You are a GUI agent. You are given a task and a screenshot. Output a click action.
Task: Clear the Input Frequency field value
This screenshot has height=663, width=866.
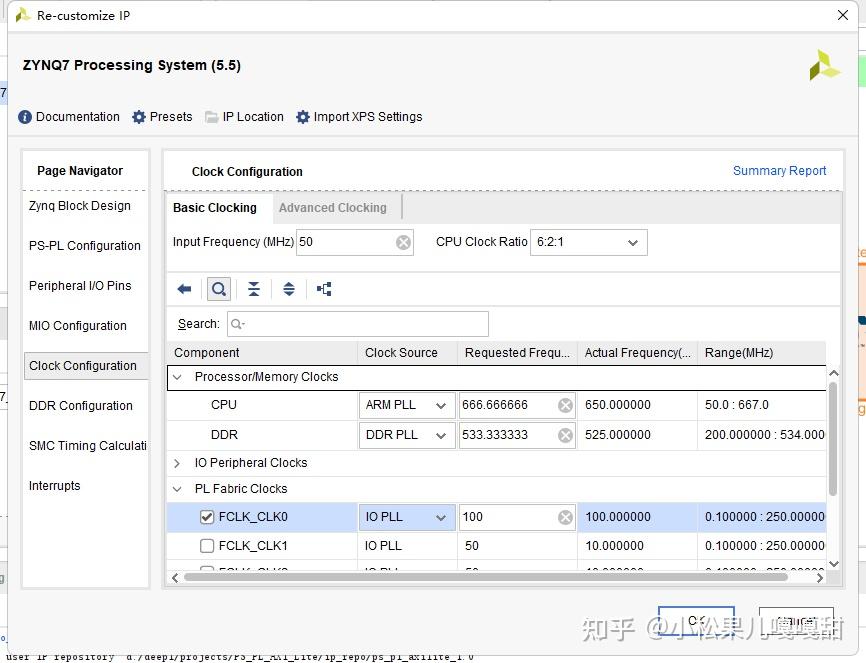tap(403, 242)
